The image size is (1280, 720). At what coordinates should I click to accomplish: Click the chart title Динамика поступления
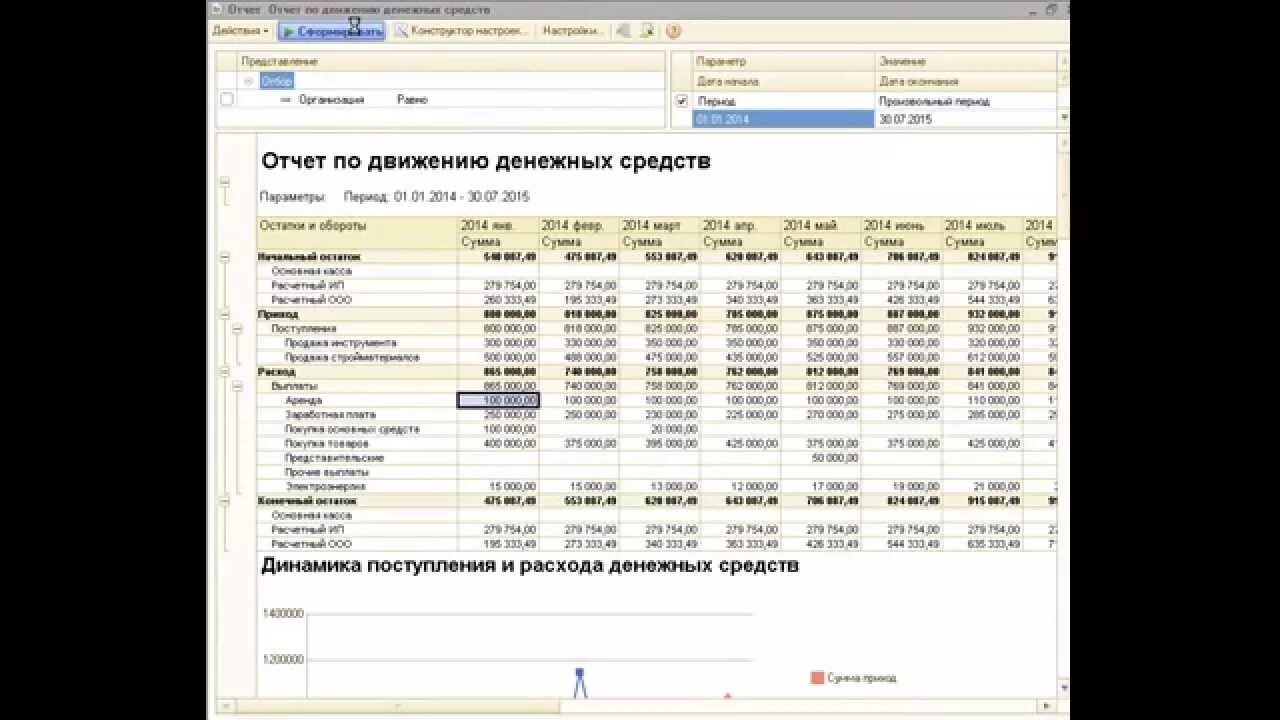point(529,565)
